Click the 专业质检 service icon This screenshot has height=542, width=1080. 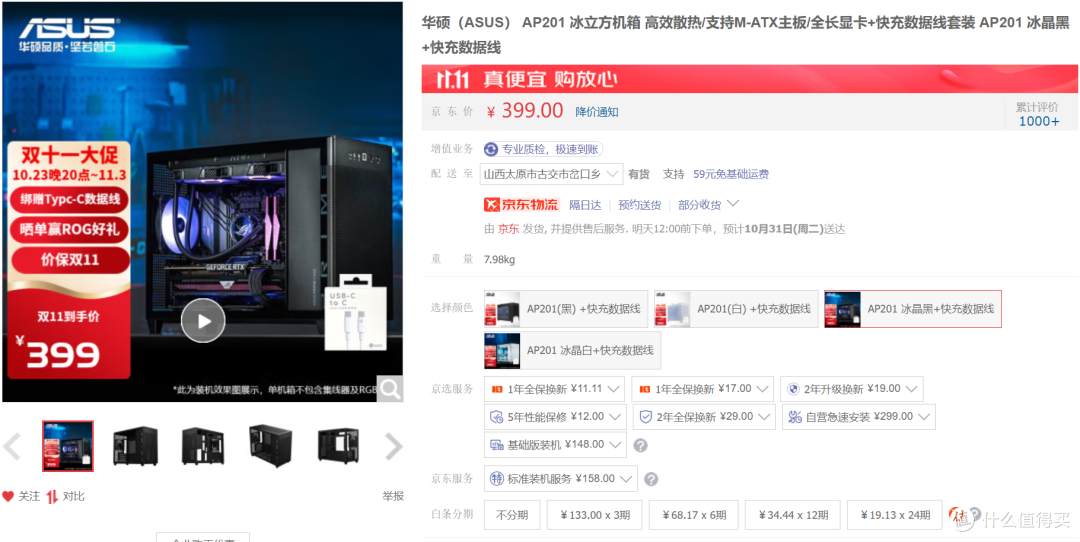[491, 149]
